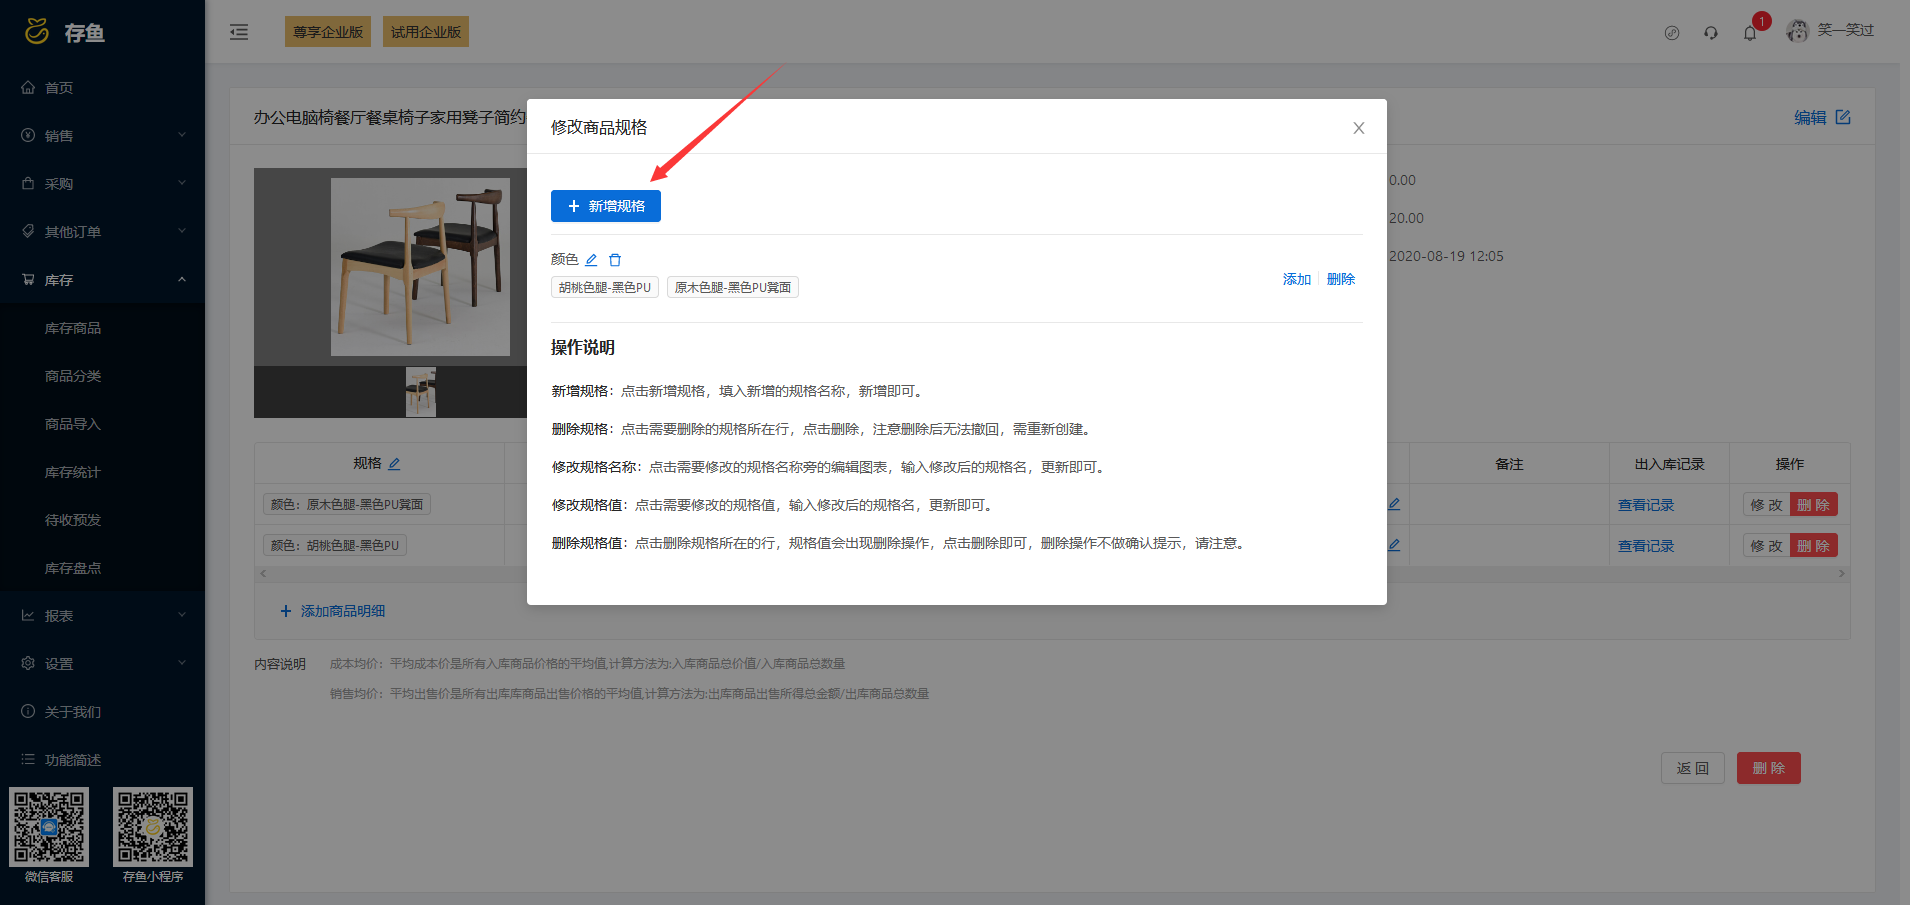Click the 新增规格 button

click(x=606, y=206)
